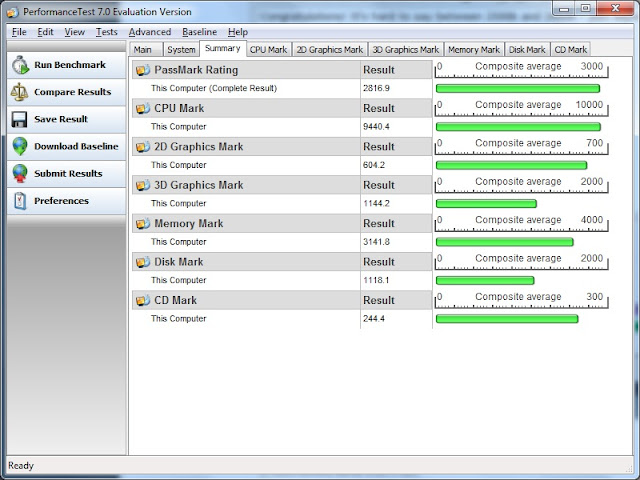The width and height of the screenshot is (640, 480).
Task: Open the Tests menu
Action: [x=107, y=32]
